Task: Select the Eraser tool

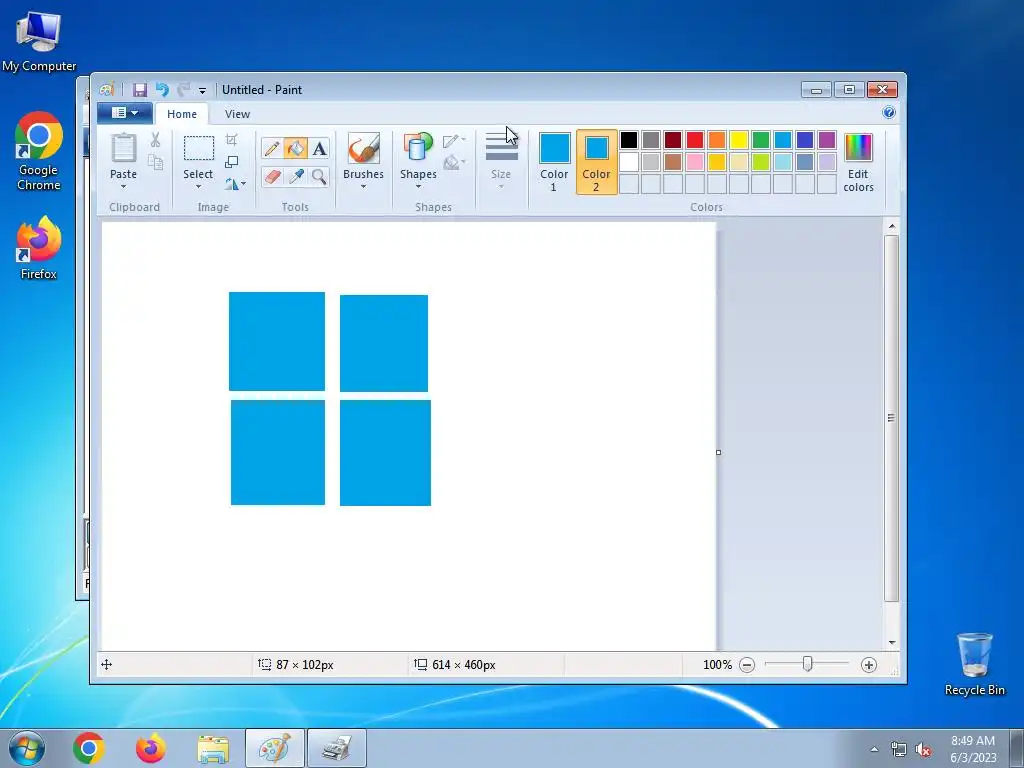Action: click(x=272, y=176)
